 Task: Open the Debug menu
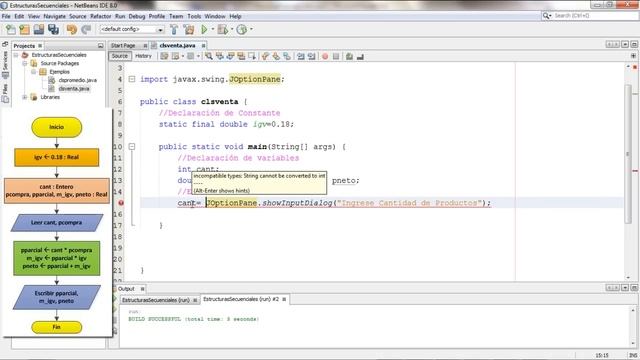click(x=137, y=16)
